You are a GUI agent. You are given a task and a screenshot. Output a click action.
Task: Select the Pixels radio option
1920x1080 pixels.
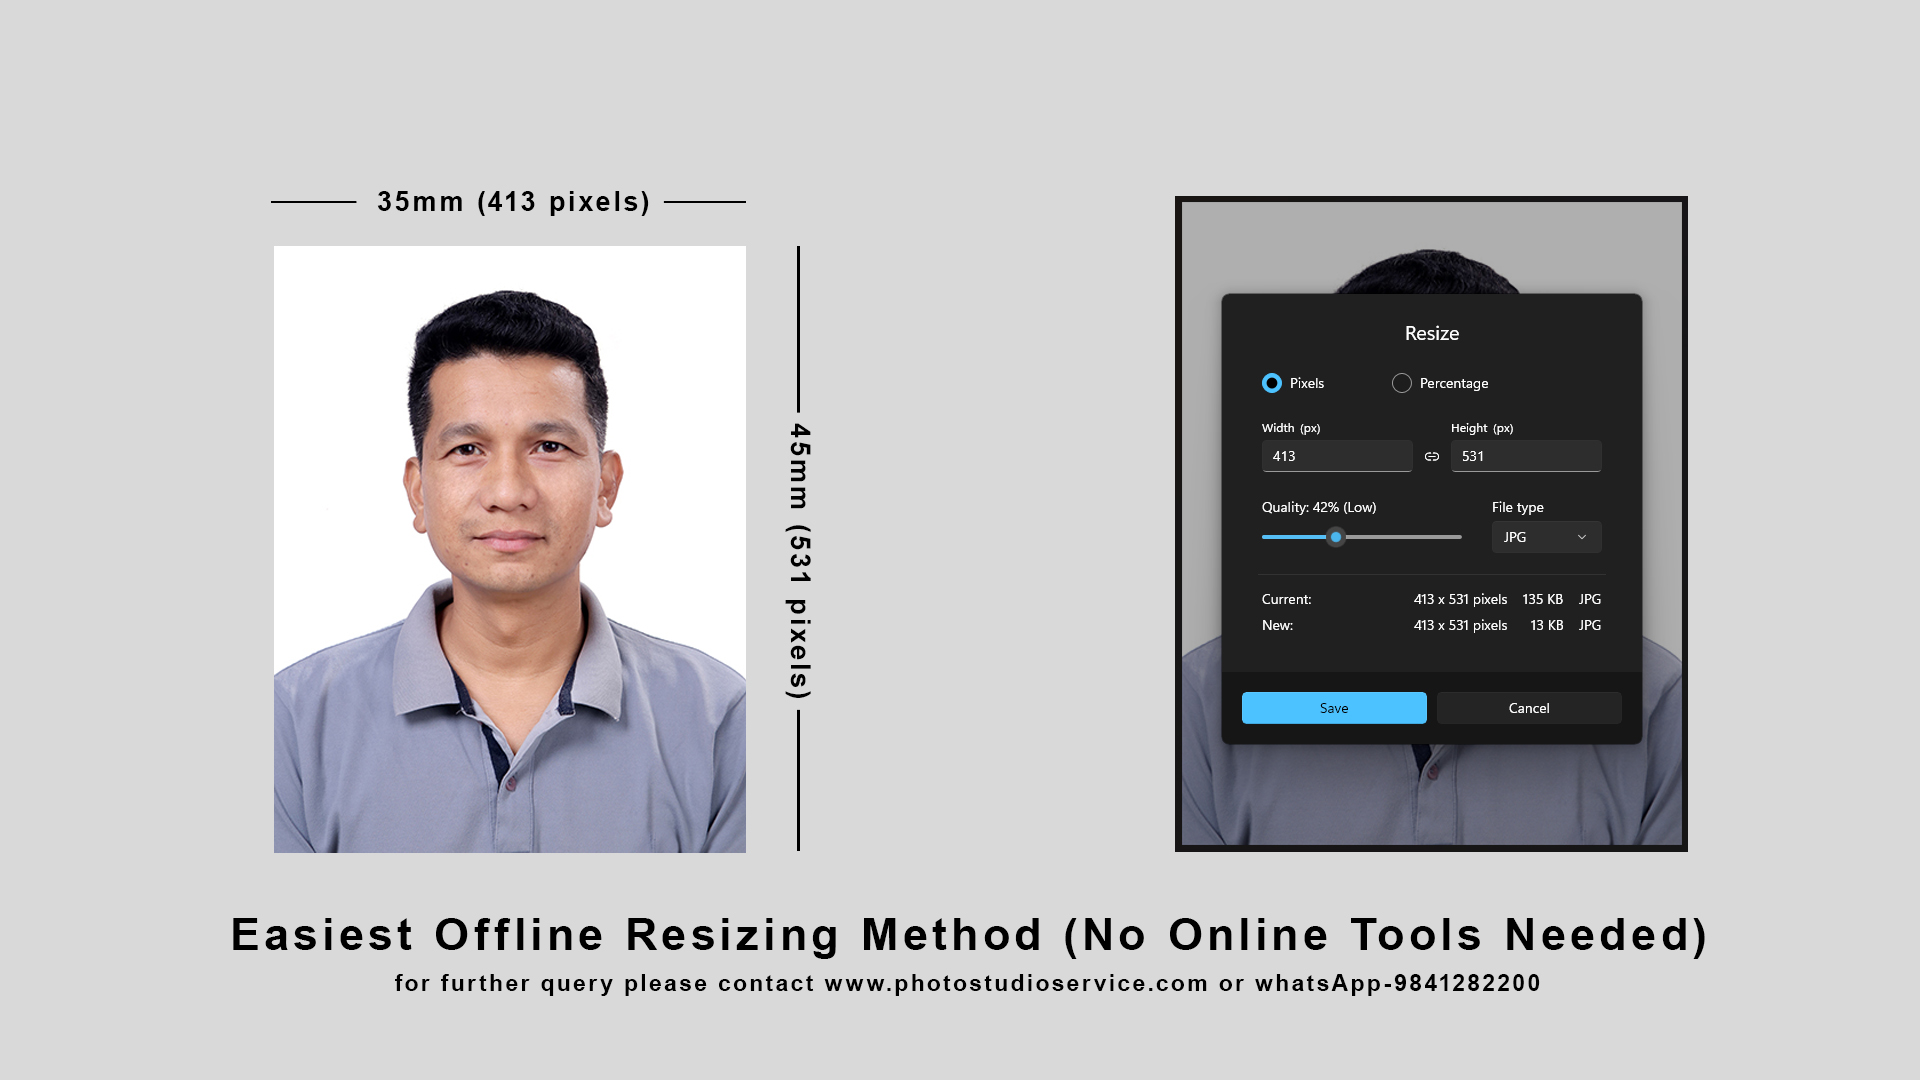pyautogui.click(x=1272, y=383)
